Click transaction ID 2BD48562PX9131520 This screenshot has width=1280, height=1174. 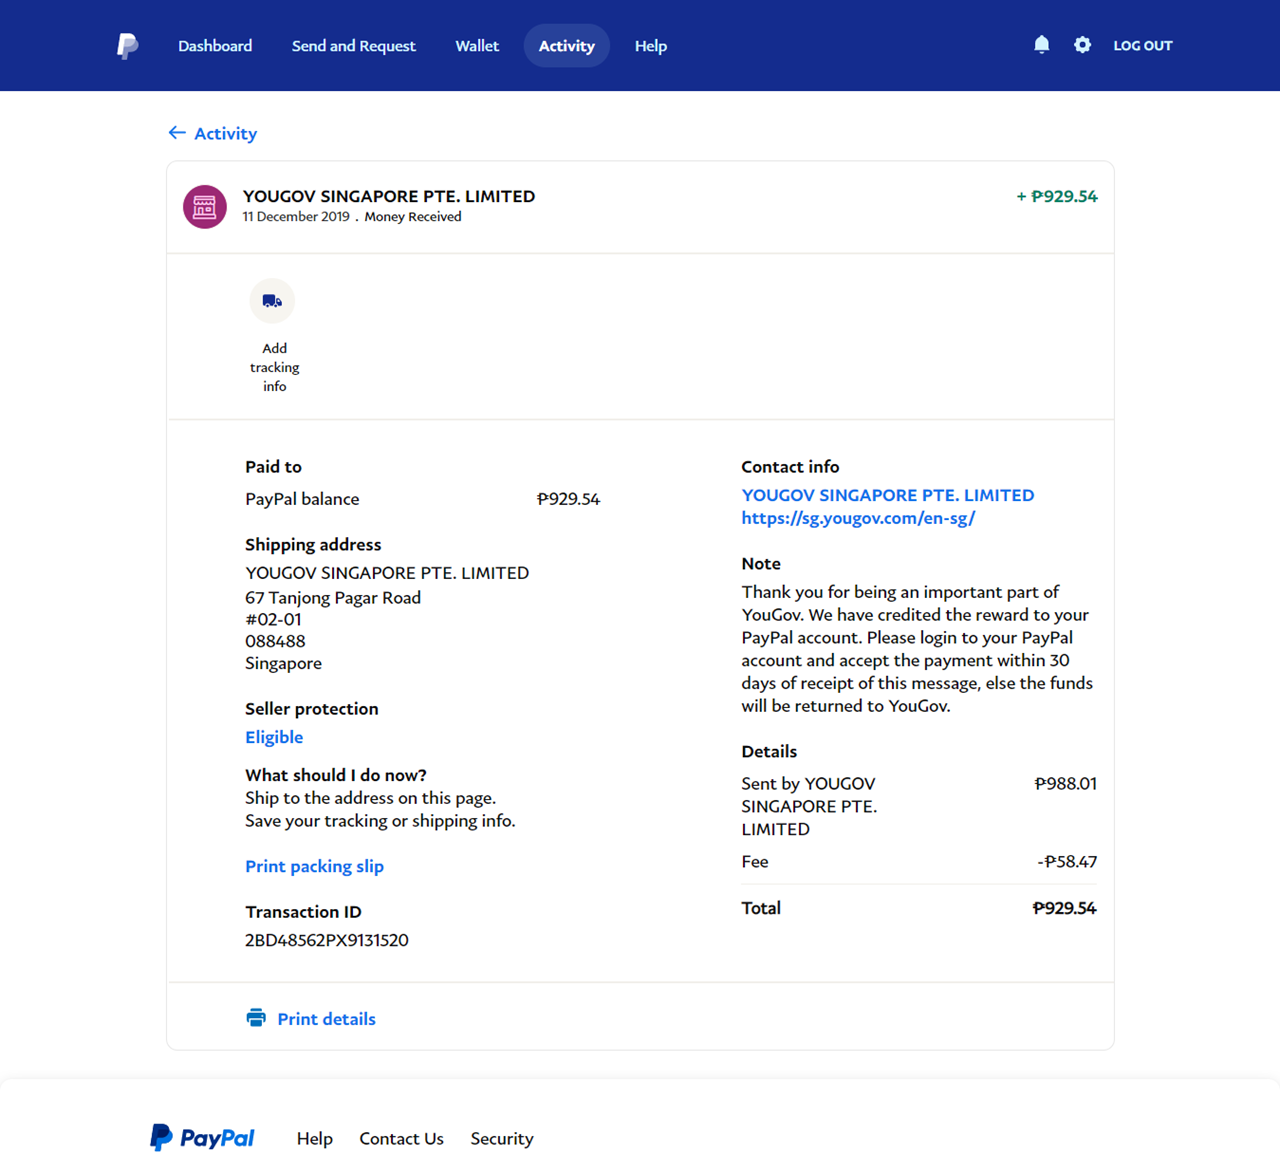327,940
